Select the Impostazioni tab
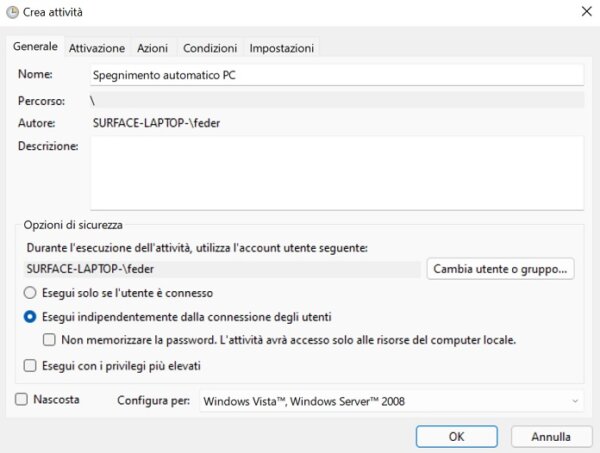Image resolution: width=600 pixels, height=453 pixels. point(282,48)
